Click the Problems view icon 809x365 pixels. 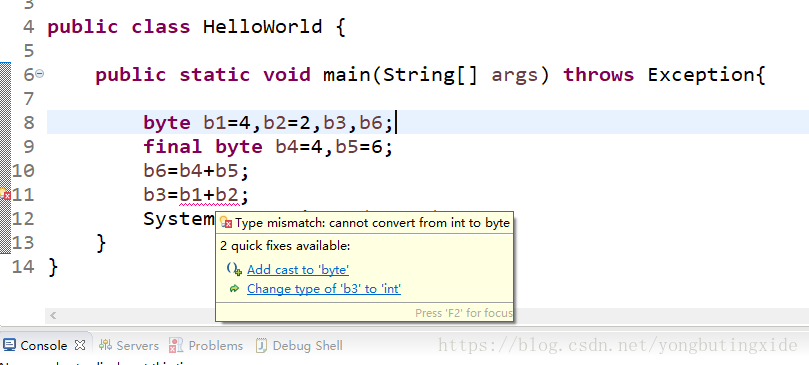(176, 345)
